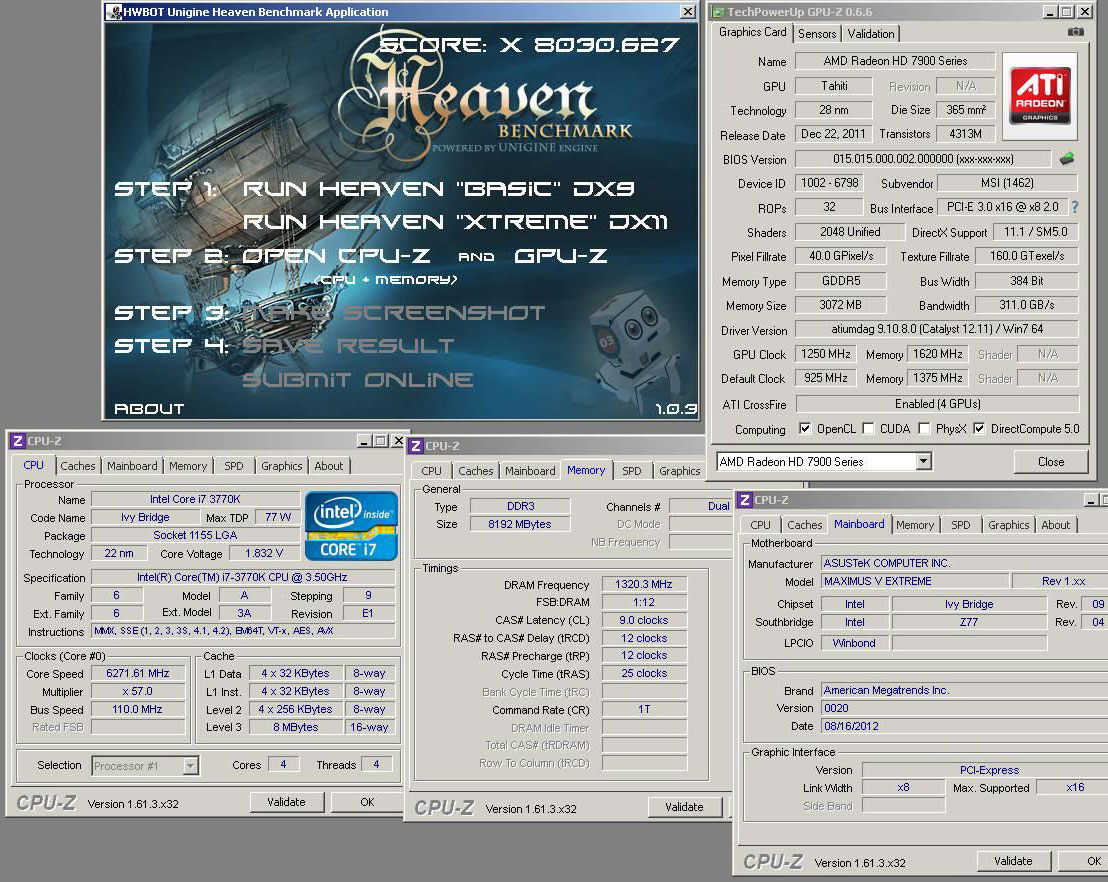Image resolution: width=1108 pixels, height=882 pixels.
Task: Click Validate in the CPU-Z memory window
Action: coord(684,806)
